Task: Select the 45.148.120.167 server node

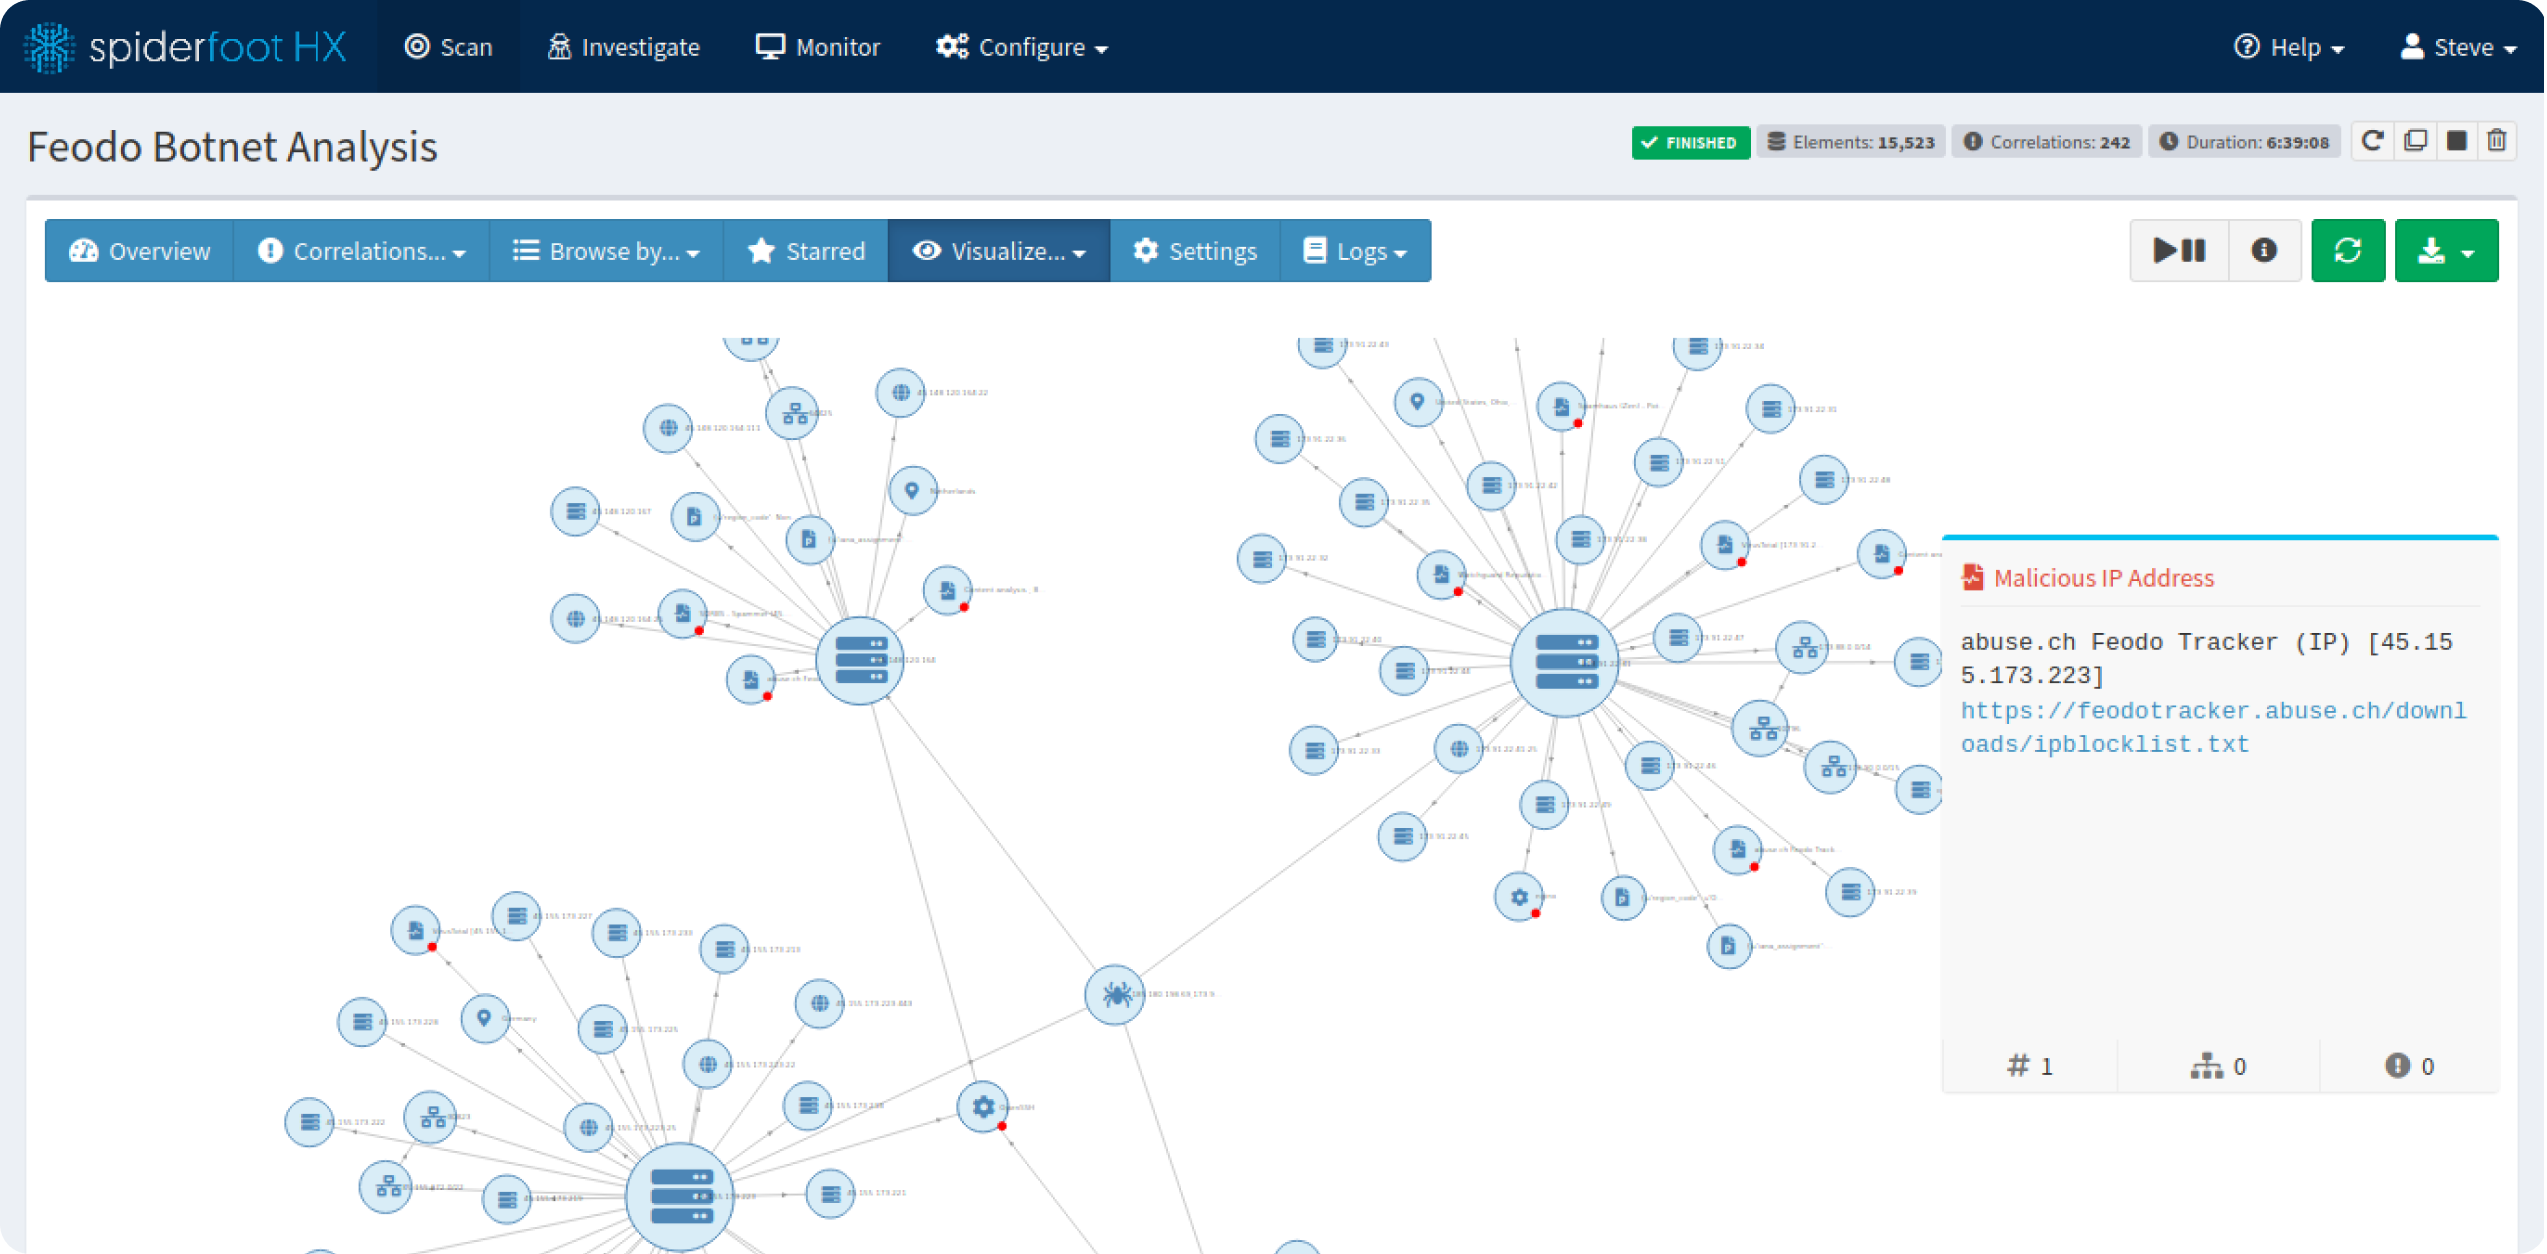Action: point(575,511)
